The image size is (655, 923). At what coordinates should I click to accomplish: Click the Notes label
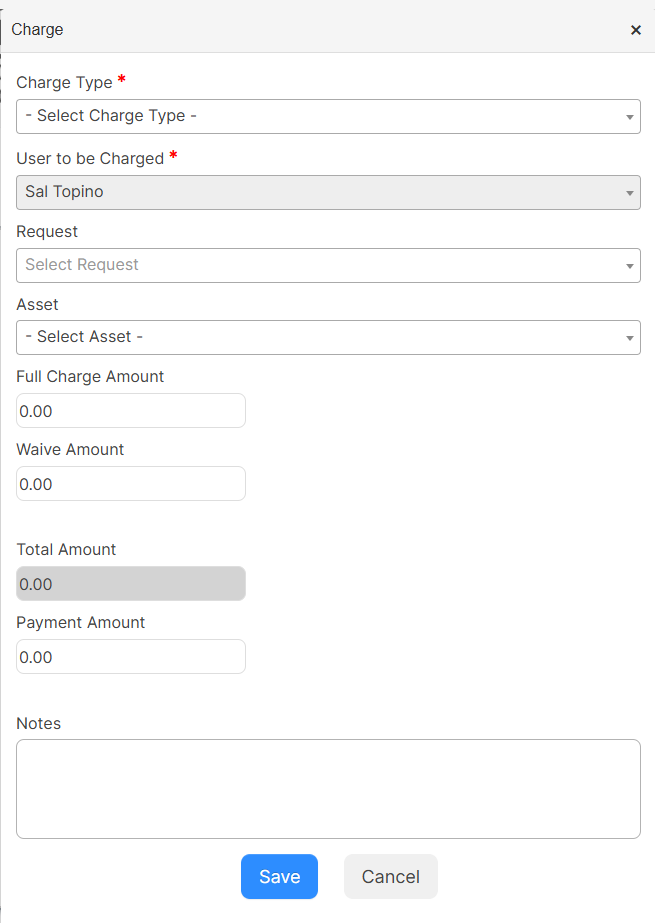(x=38, y=723)
